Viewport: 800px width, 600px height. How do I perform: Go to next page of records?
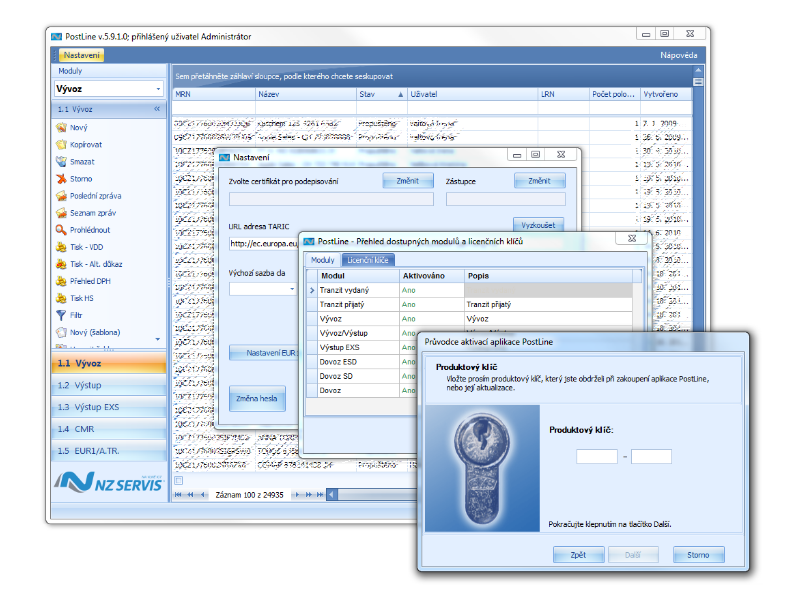(309, 494)
